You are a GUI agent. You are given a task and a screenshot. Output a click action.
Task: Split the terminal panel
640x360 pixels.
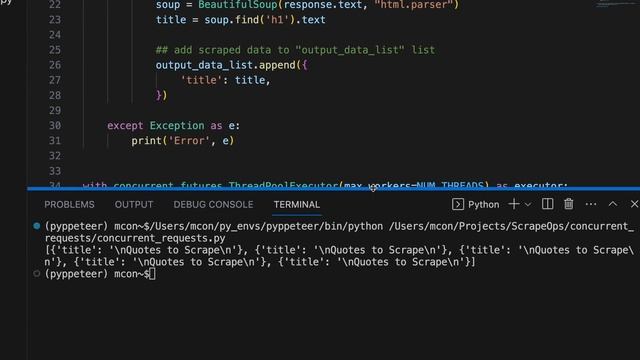[x=547, y=204]
